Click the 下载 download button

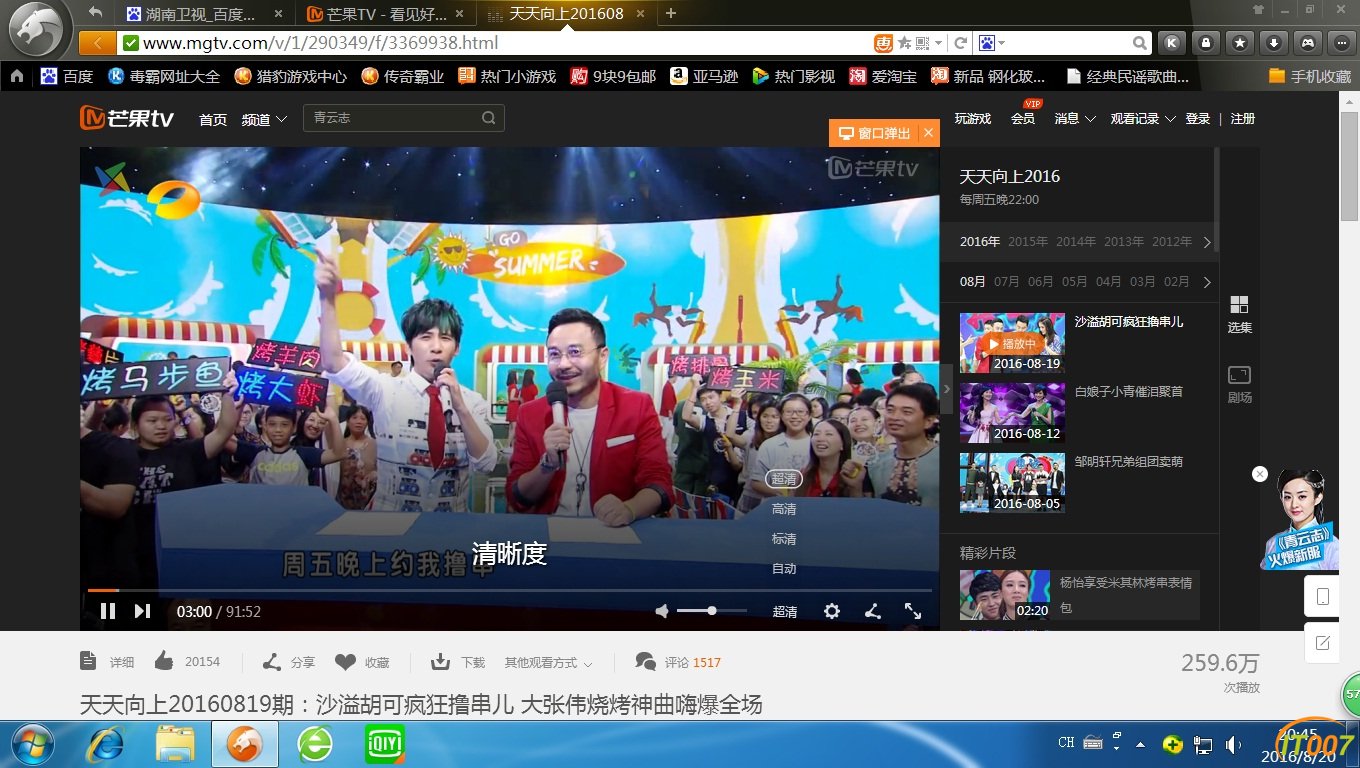[x=458, y=662]
